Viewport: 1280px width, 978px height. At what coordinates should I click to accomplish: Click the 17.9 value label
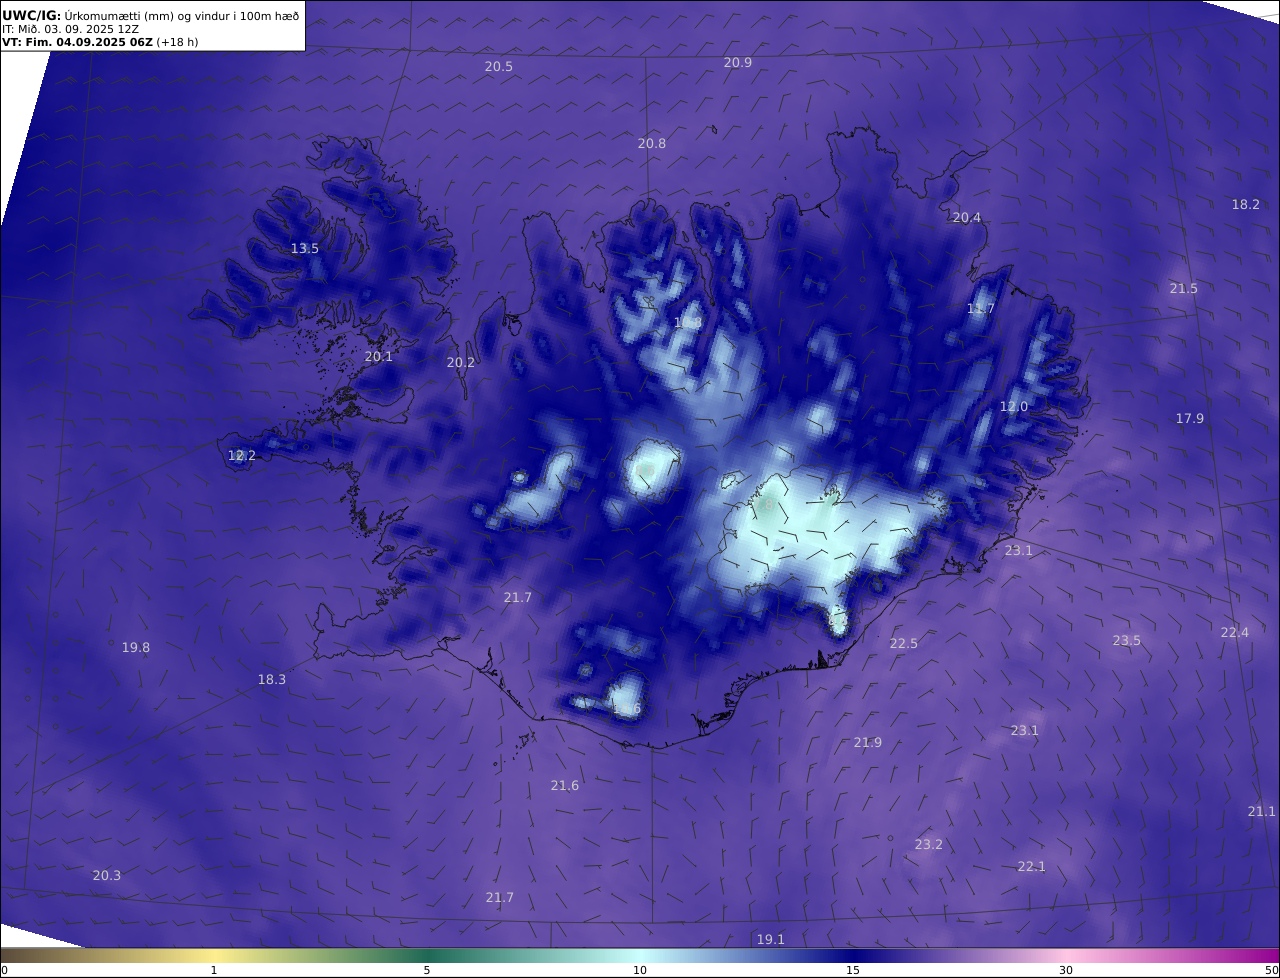[x=1190, y=419]
